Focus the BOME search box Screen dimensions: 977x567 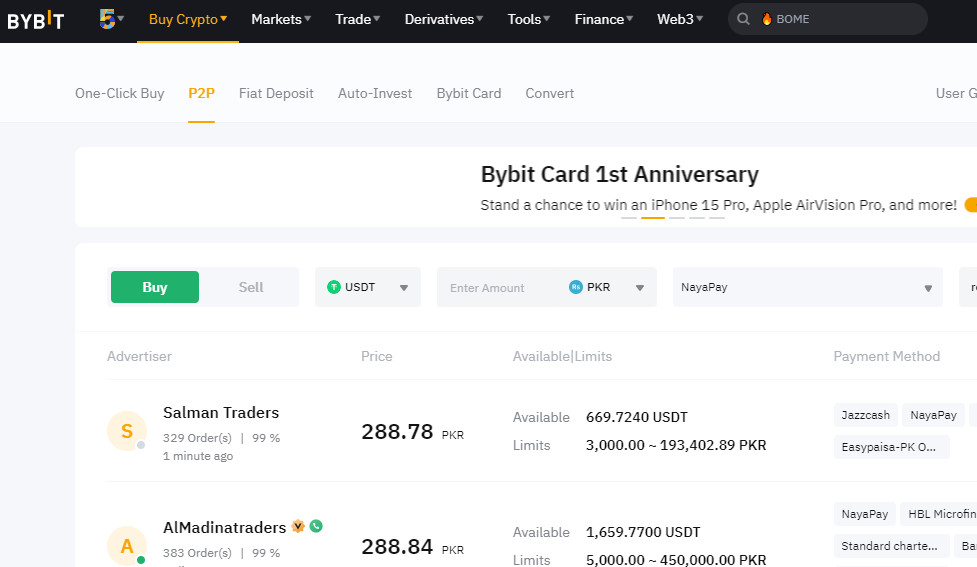tap(827, 19)
